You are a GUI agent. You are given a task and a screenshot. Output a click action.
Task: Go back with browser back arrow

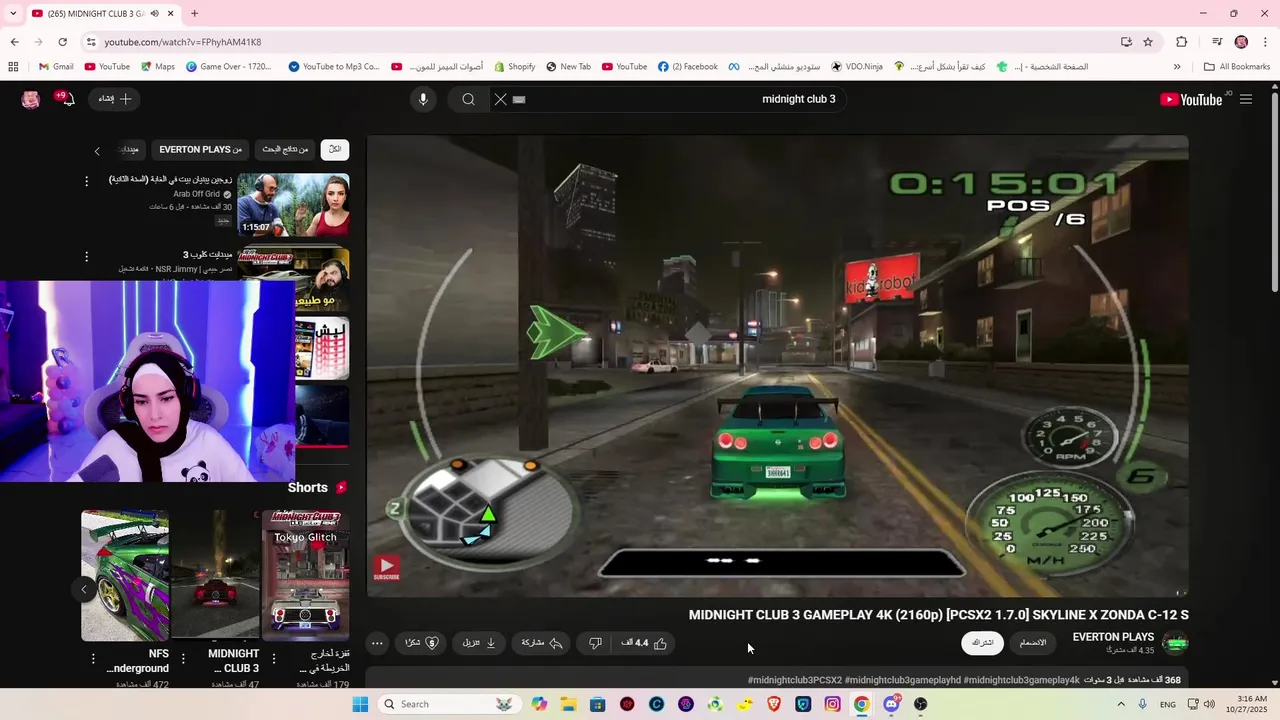[14, 42]
